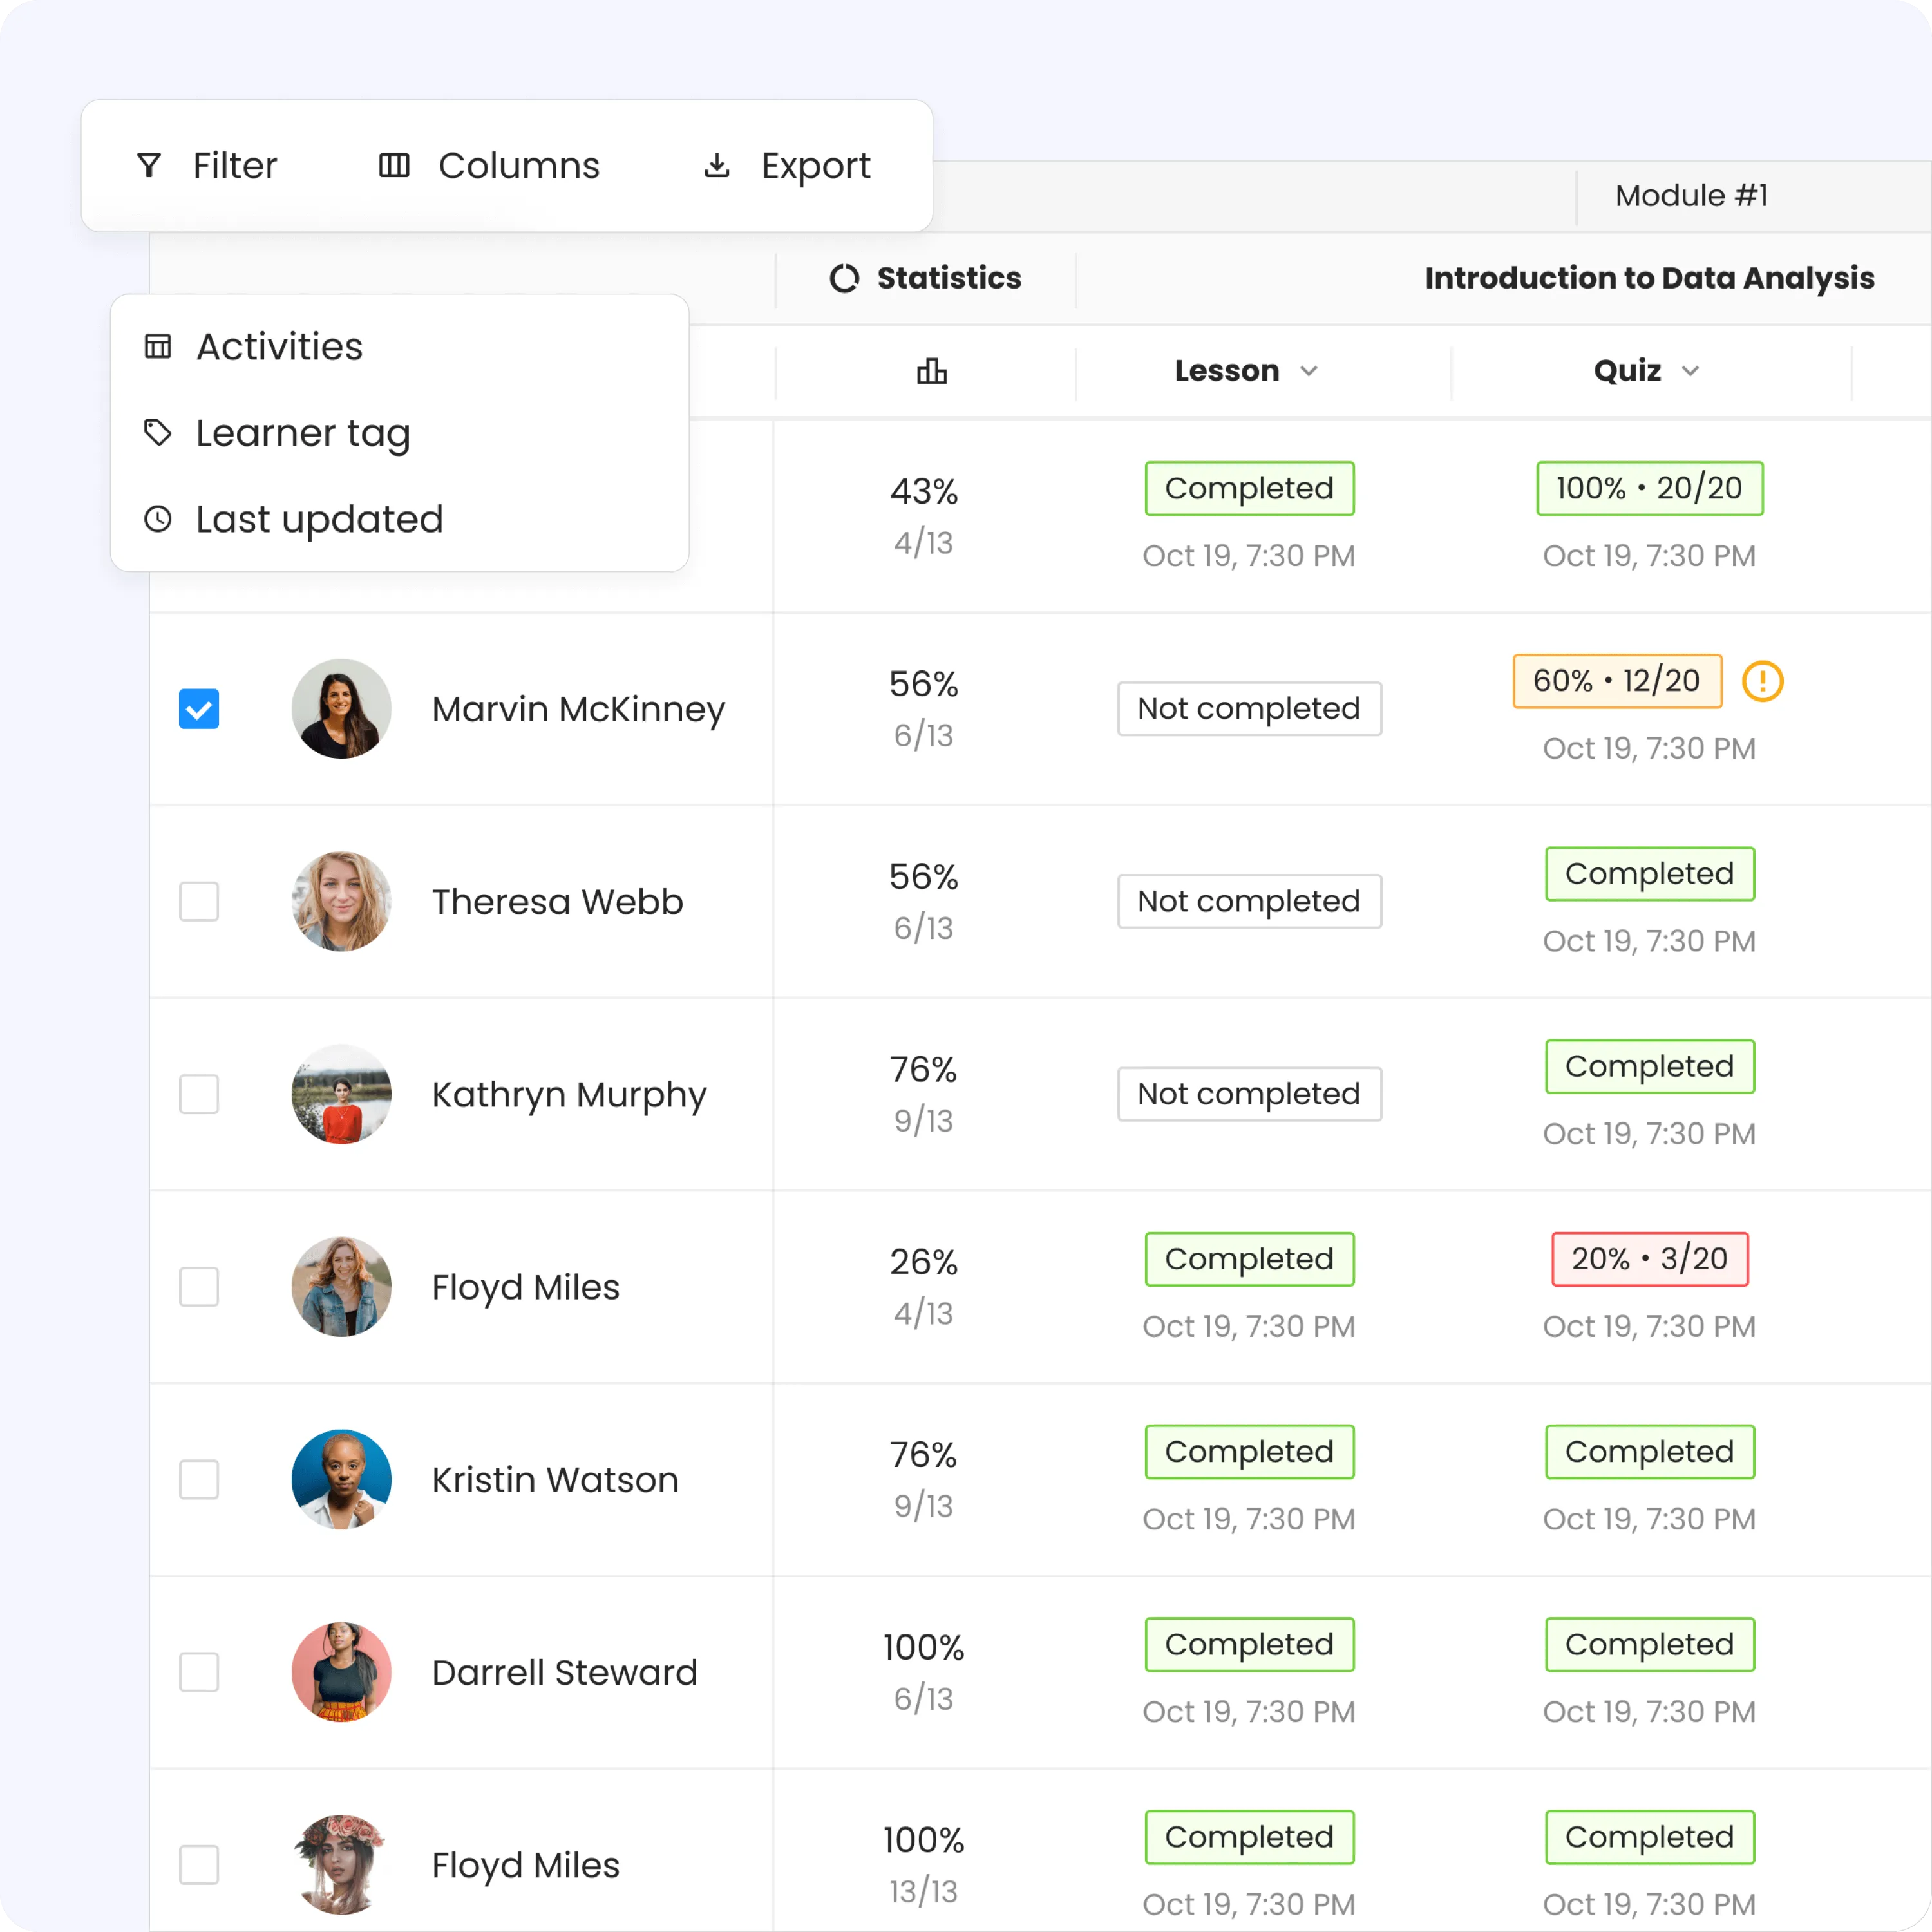Click the name Darrell Steward

tap(564, 1673)
